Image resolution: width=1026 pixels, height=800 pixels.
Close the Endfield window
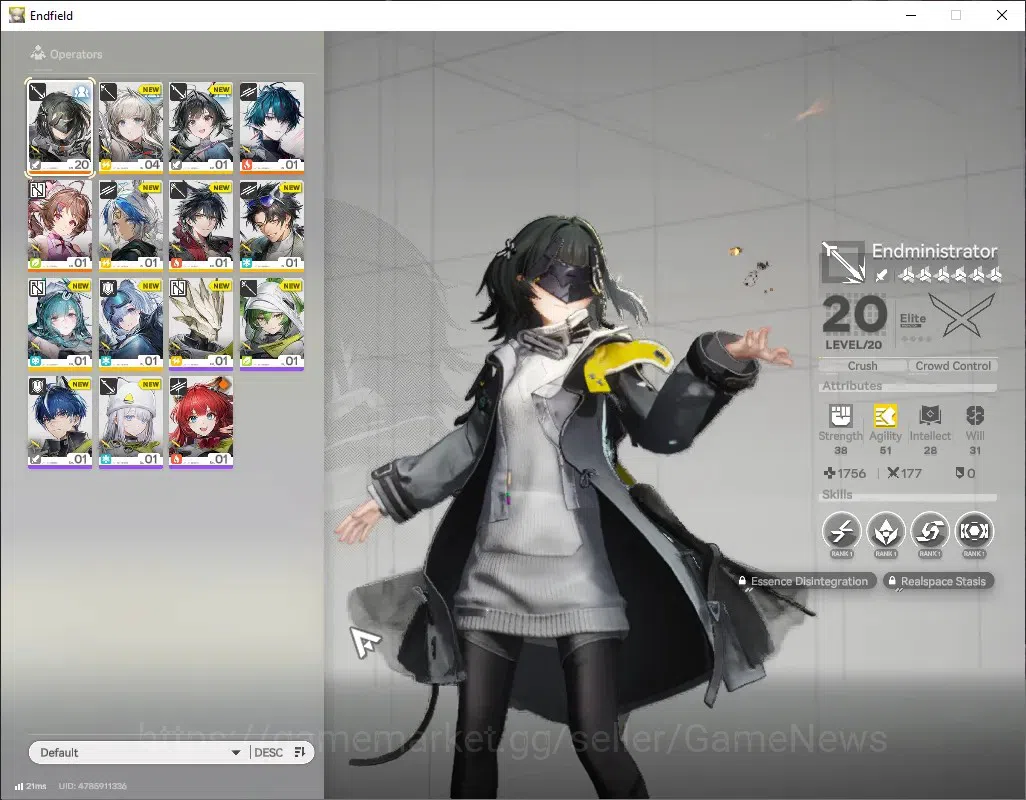click(1002, 15)
